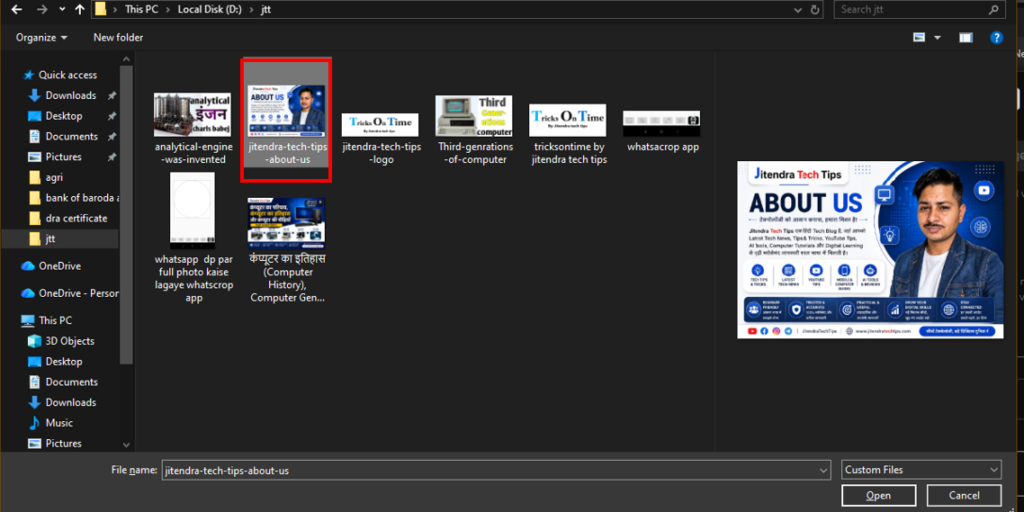
Task: Open pinned Pictures under Quick access
Action: point(63,157)
